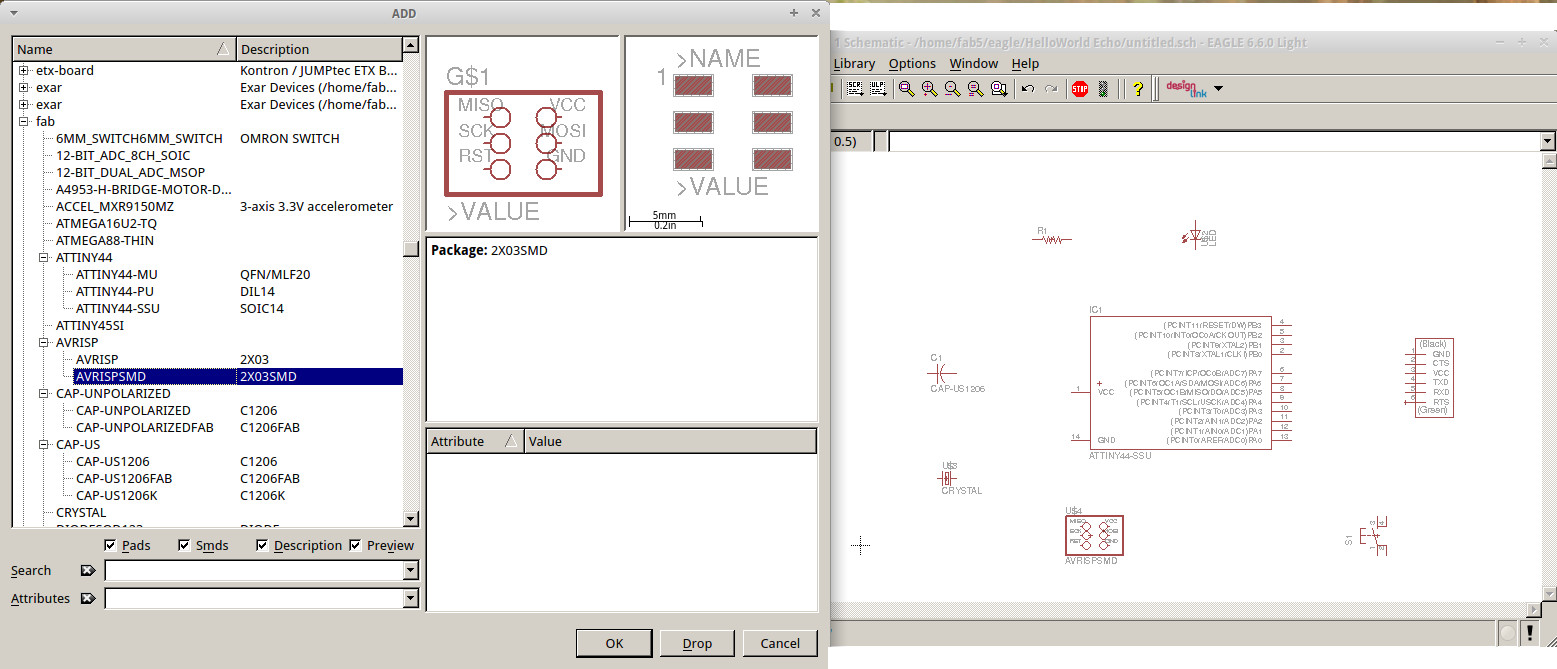The width and height of the screenshot is (1557, 669).
Task: Select ATTINY44-MU in the list
Action: click(116, 275)
